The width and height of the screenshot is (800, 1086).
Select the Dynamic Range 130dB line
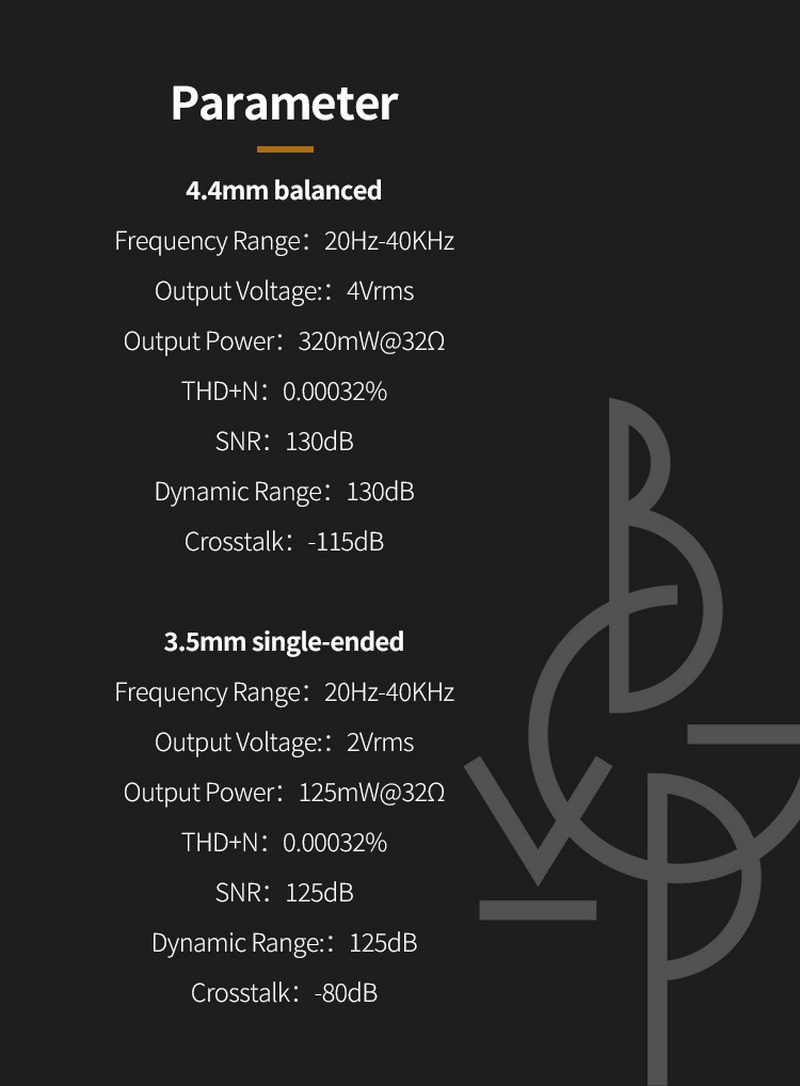284,491
